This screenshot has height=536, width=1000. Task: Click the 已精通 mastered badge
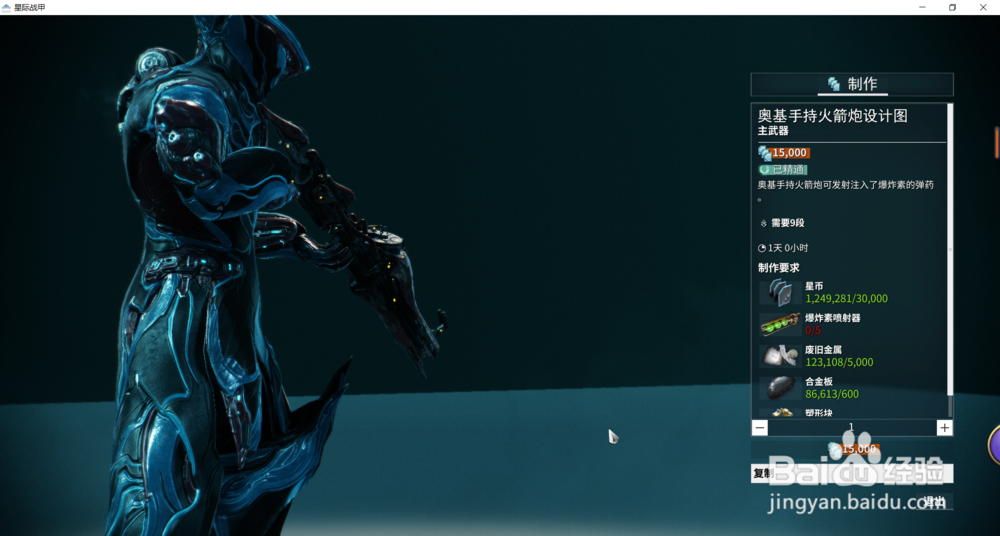point(783,170)
